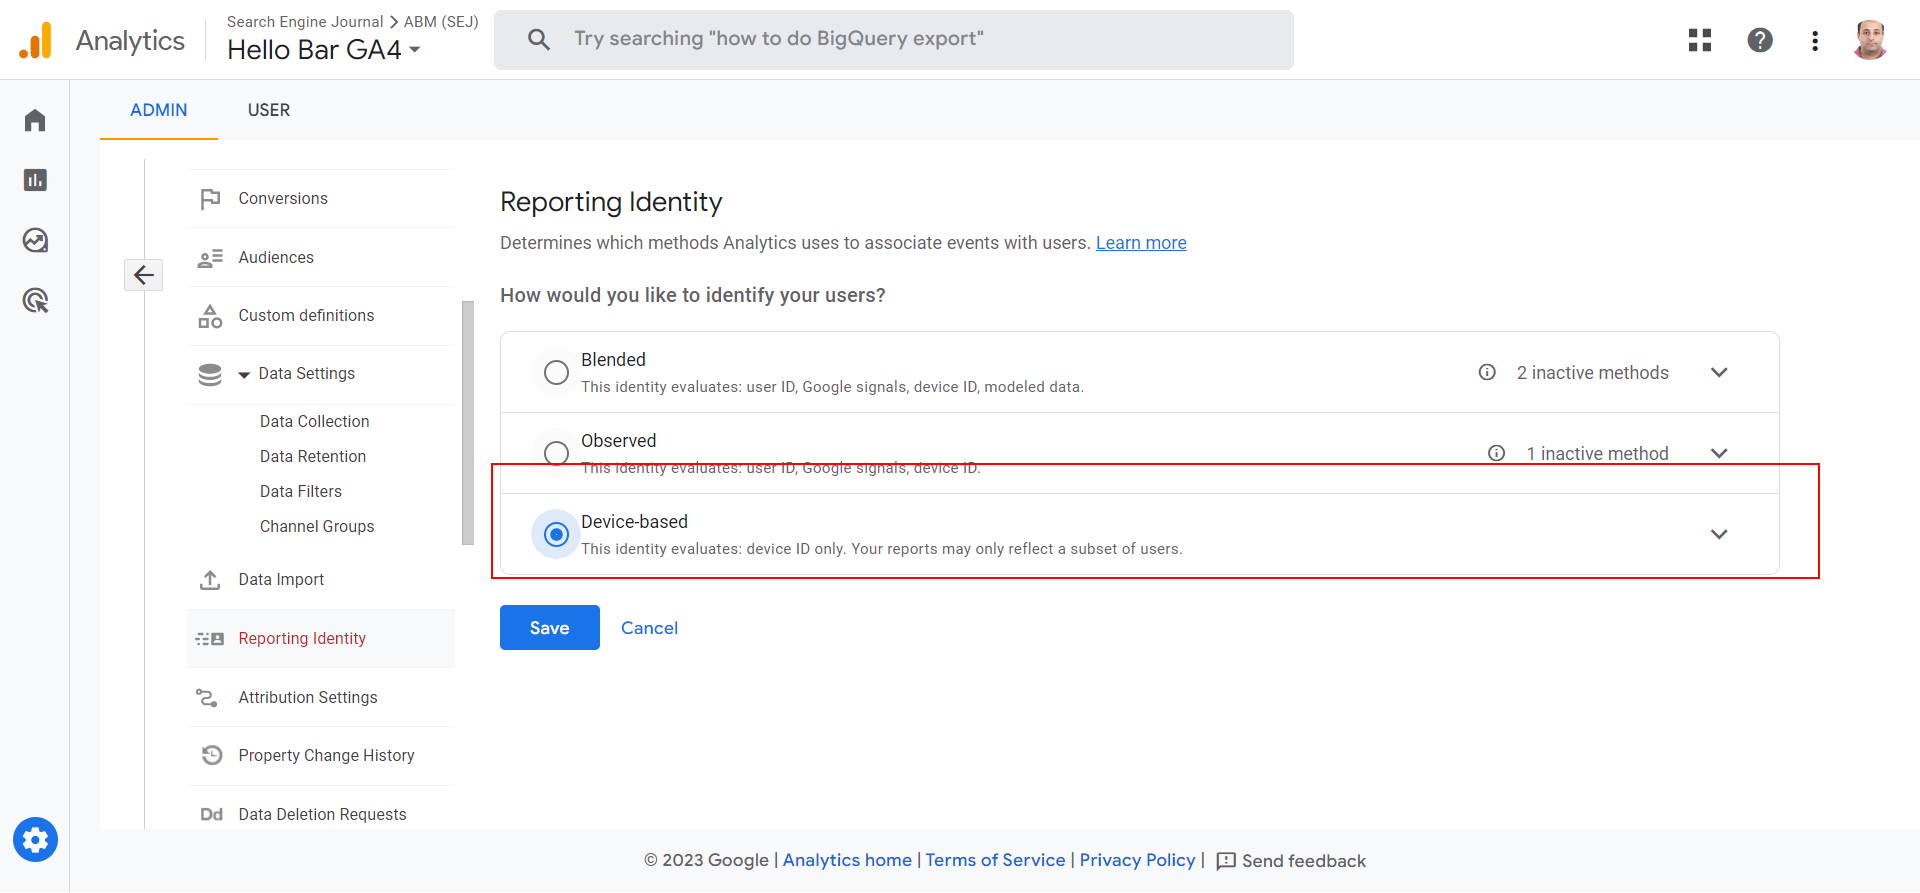This screenshot has width=1920, height=893.
Task: Open the Reports bar chart icon
Action: click(x=35, y=180)
